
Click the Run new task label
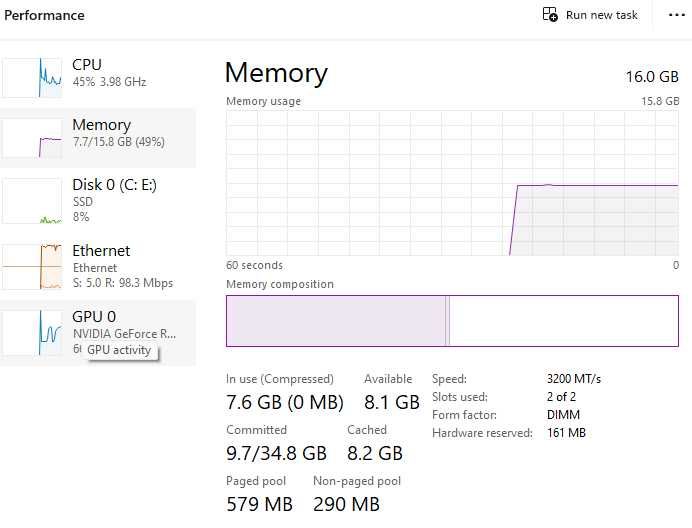click(601, 15)
